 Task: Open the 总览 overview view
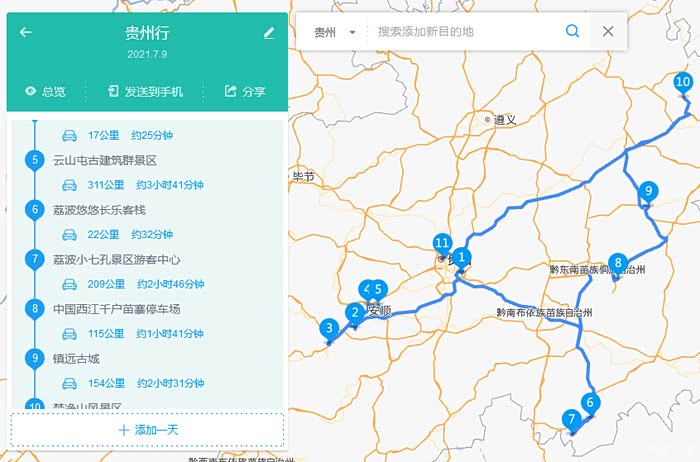(x=45, y=92)
